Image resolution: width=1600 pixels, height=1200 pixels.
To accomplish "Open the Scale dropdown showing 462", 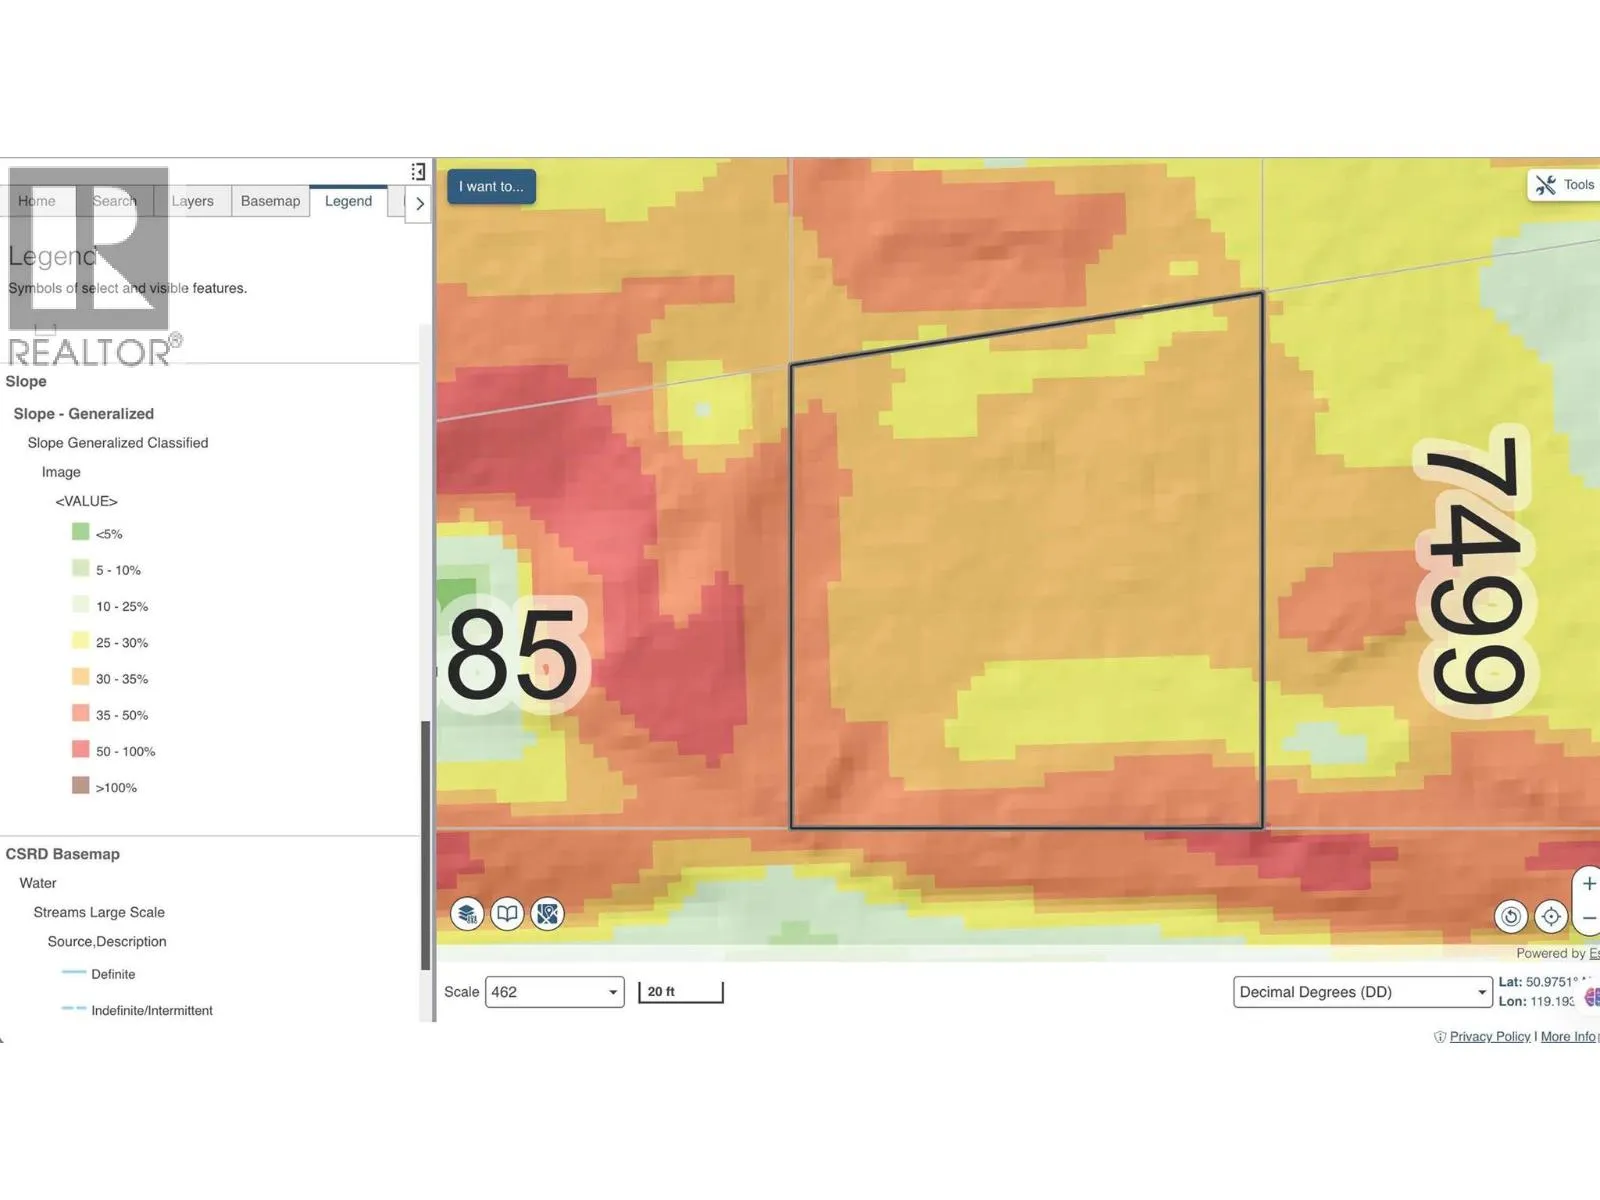I will tap(554, 992).
